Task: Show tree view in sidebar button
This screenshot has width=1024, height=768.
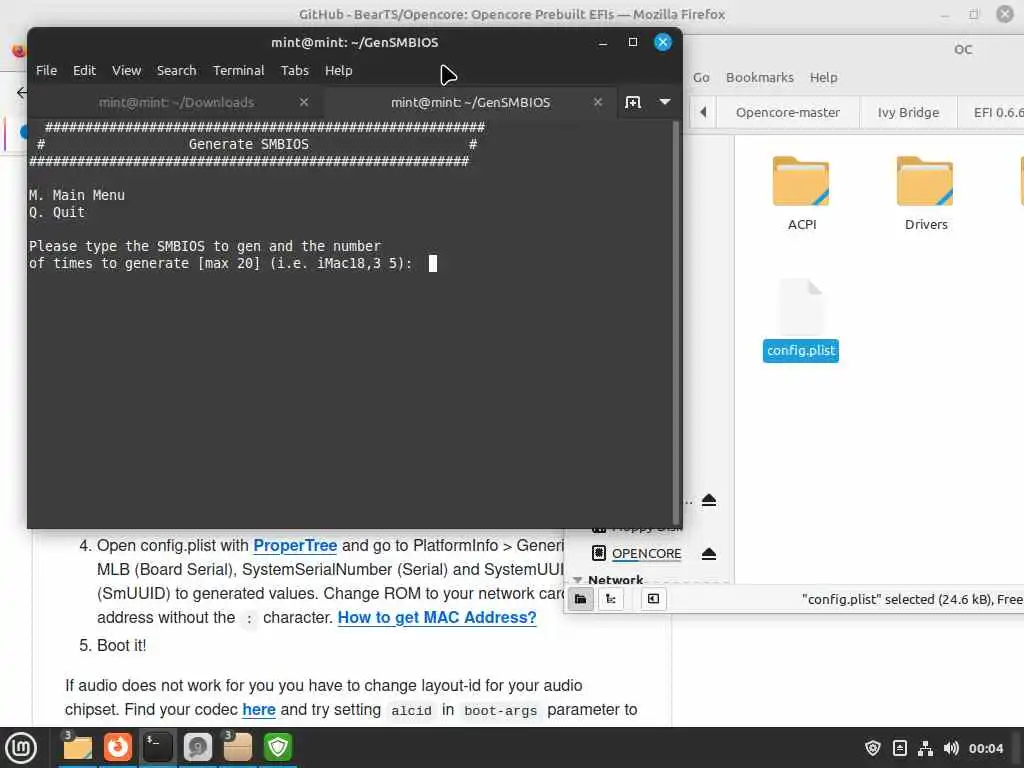Action: pyautogui.click(x=611, y=599)
